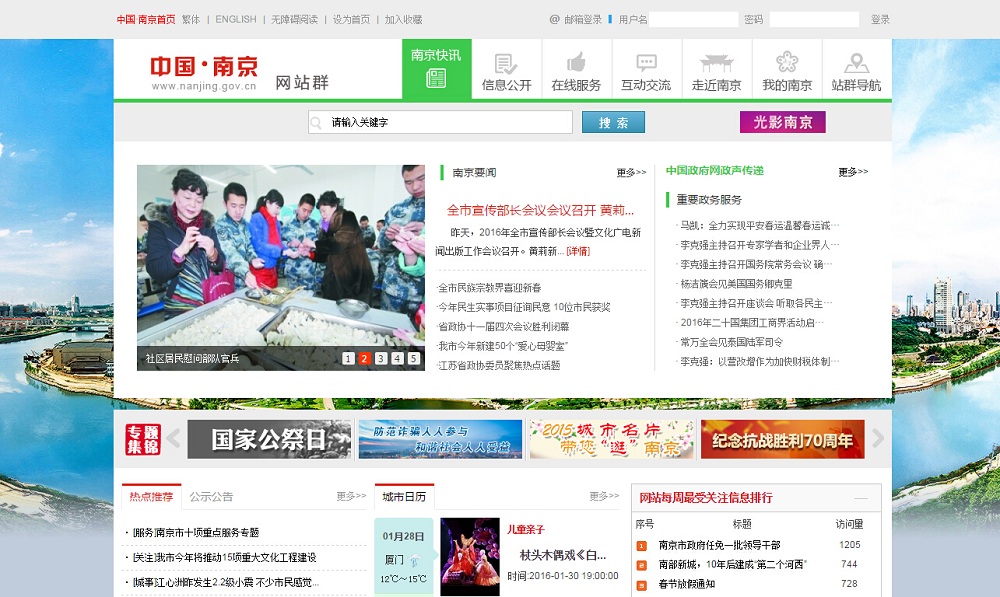This screenshot has height=597, width=1000.
Task: Focus the 密码 input field
Action: (x=814, y=20)
